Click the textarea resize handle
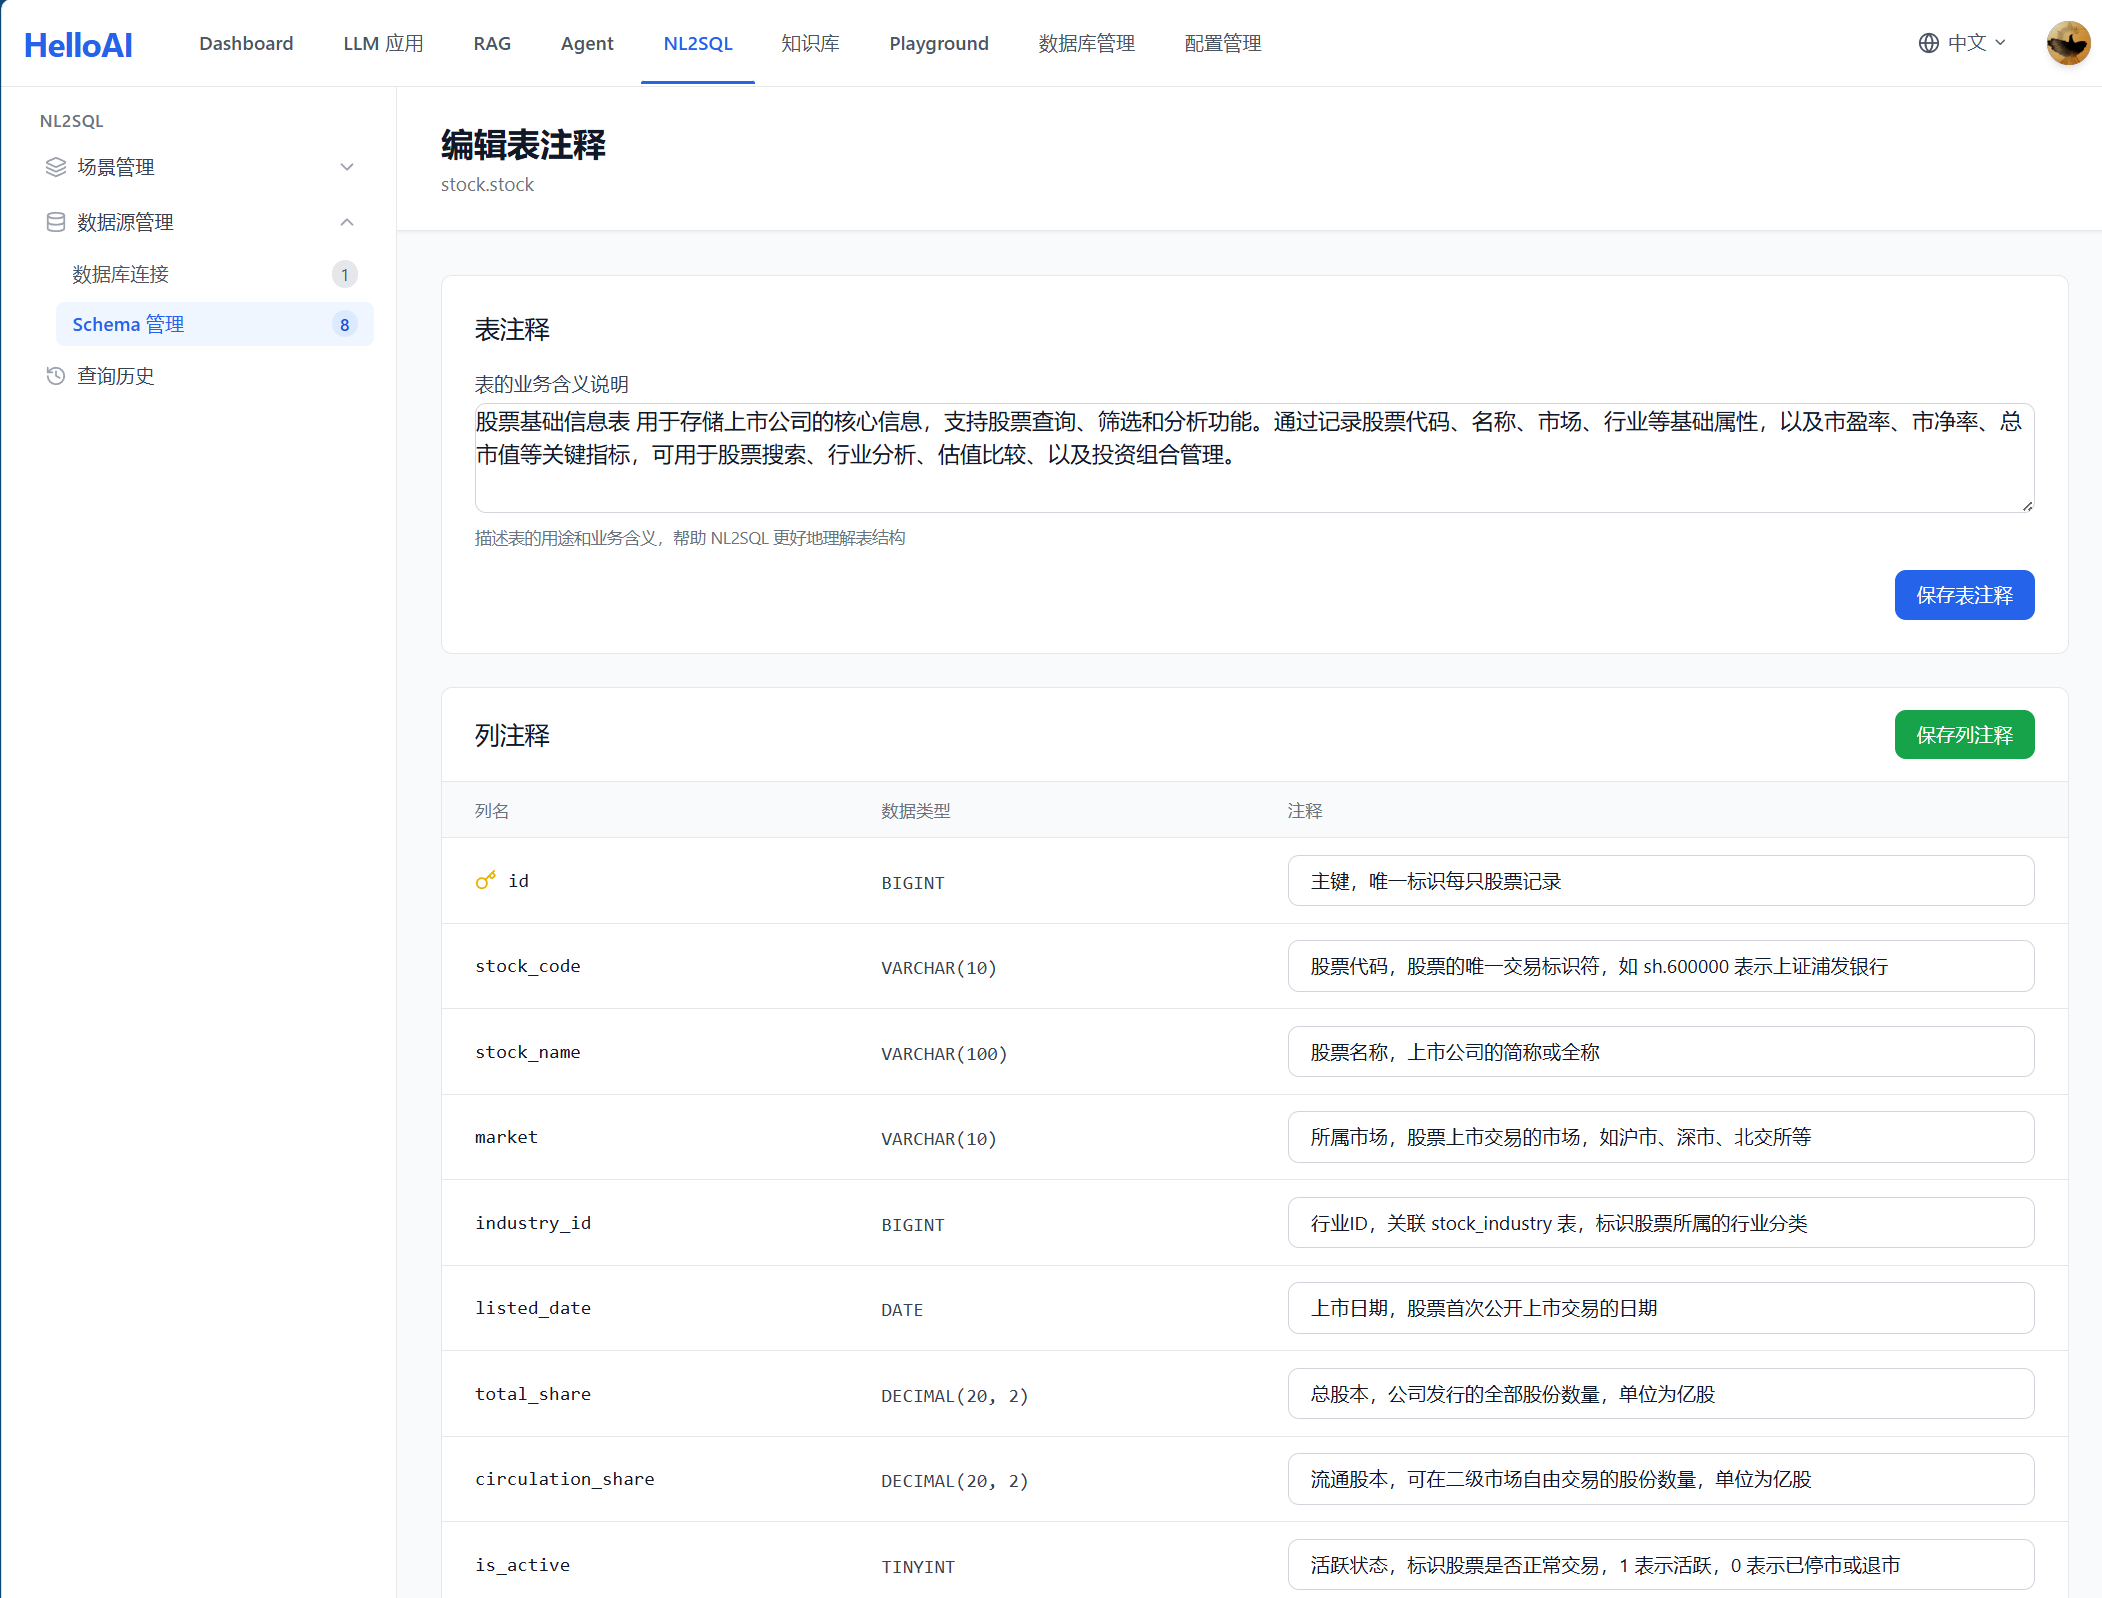 click(x=2027, y=506)
